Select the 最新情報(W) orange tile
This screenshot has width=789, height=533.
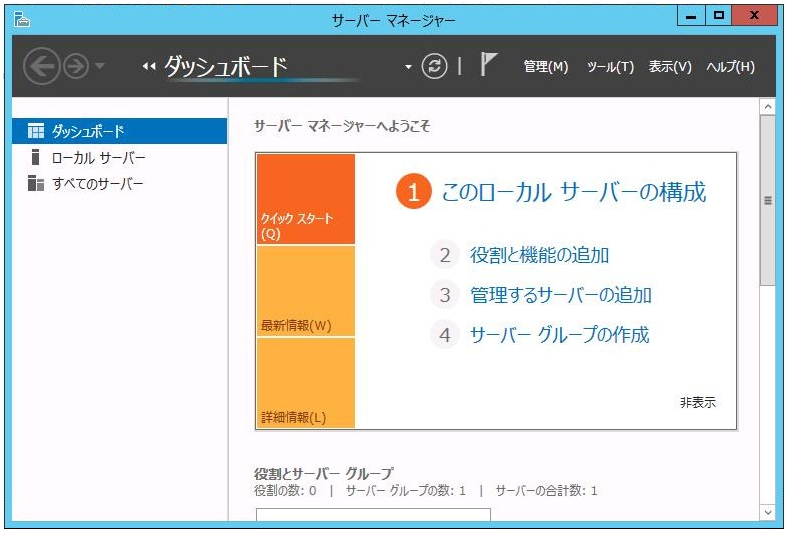pyautogui.click(x=305, y=291)
